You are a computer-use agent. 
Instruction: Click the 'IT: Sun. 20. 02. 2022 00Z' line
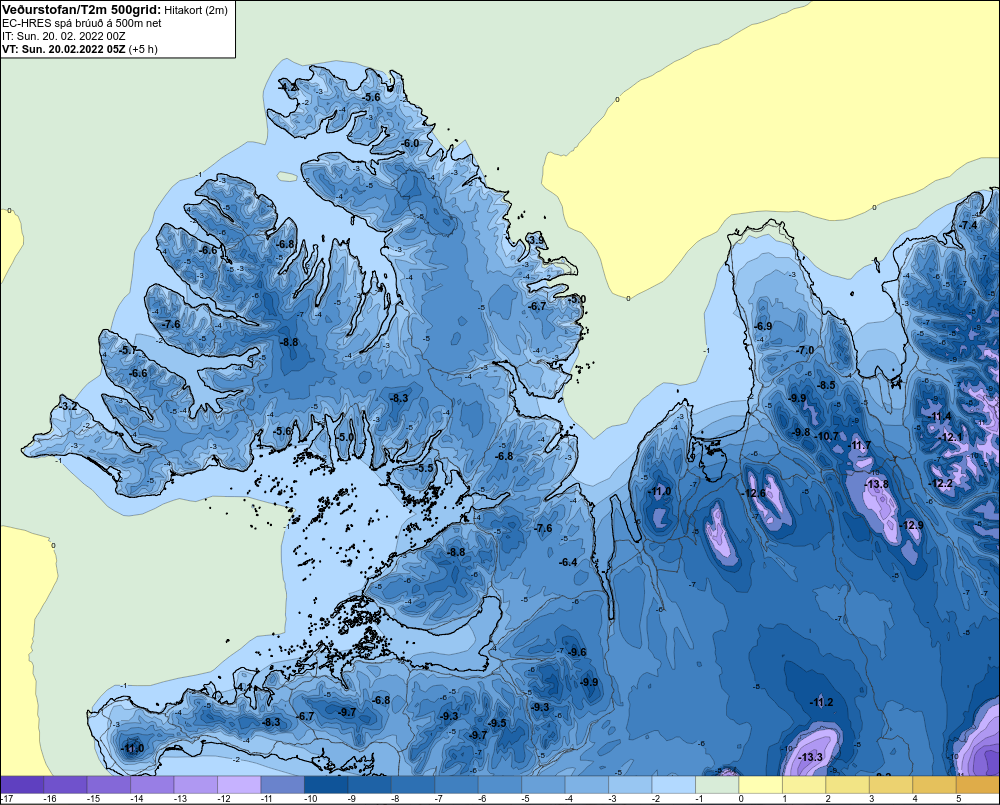pyautogui.click(x=64, y=36)
